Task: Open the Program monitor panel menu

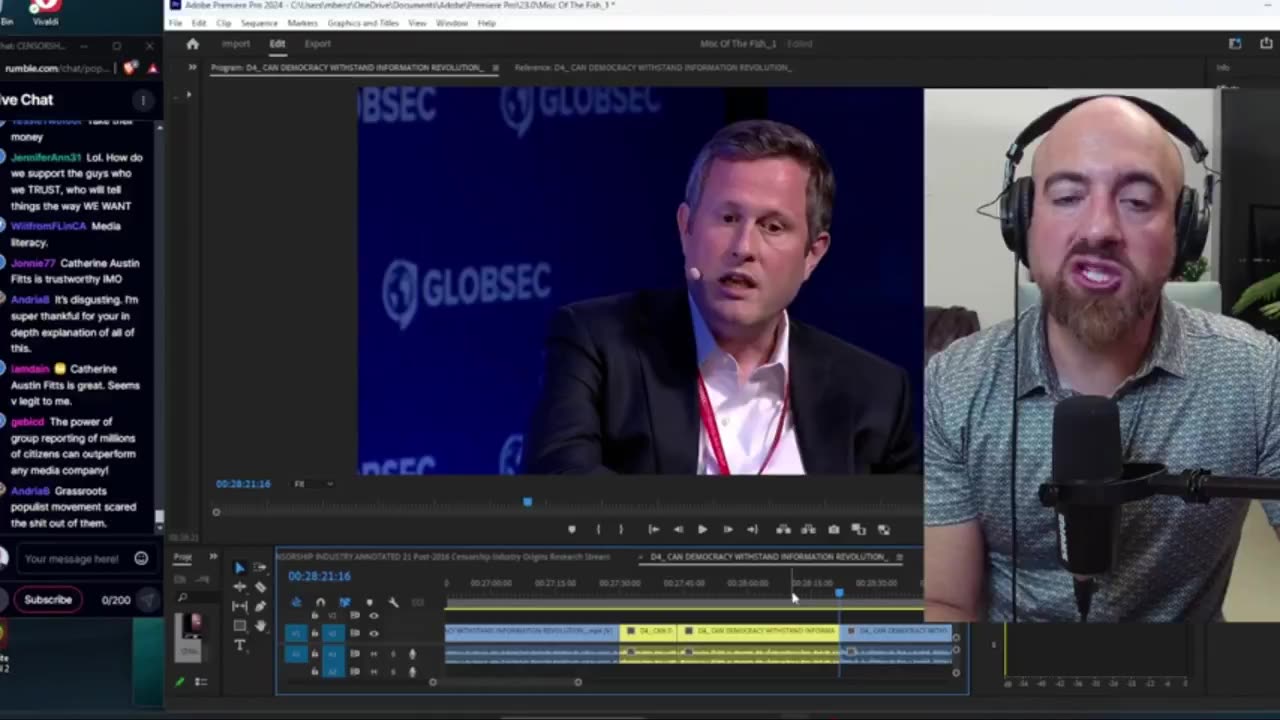Action: pyautogui.click(x=495, y=68)
